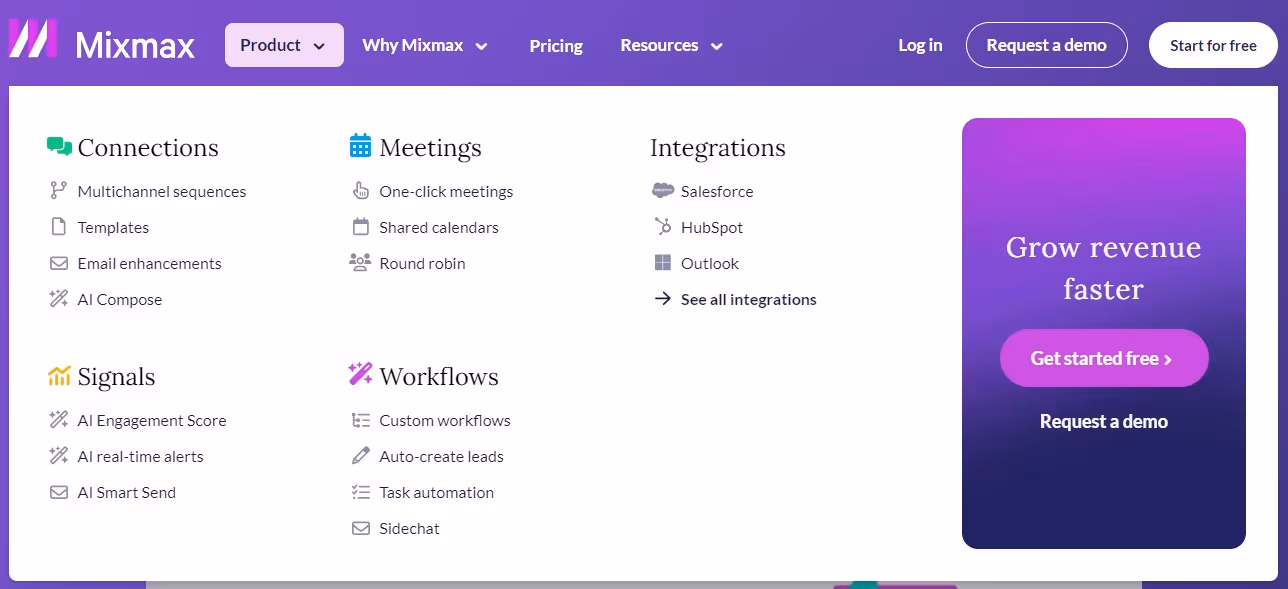
Task: Open the Why Mixmax dropdown
Action: 425,45
